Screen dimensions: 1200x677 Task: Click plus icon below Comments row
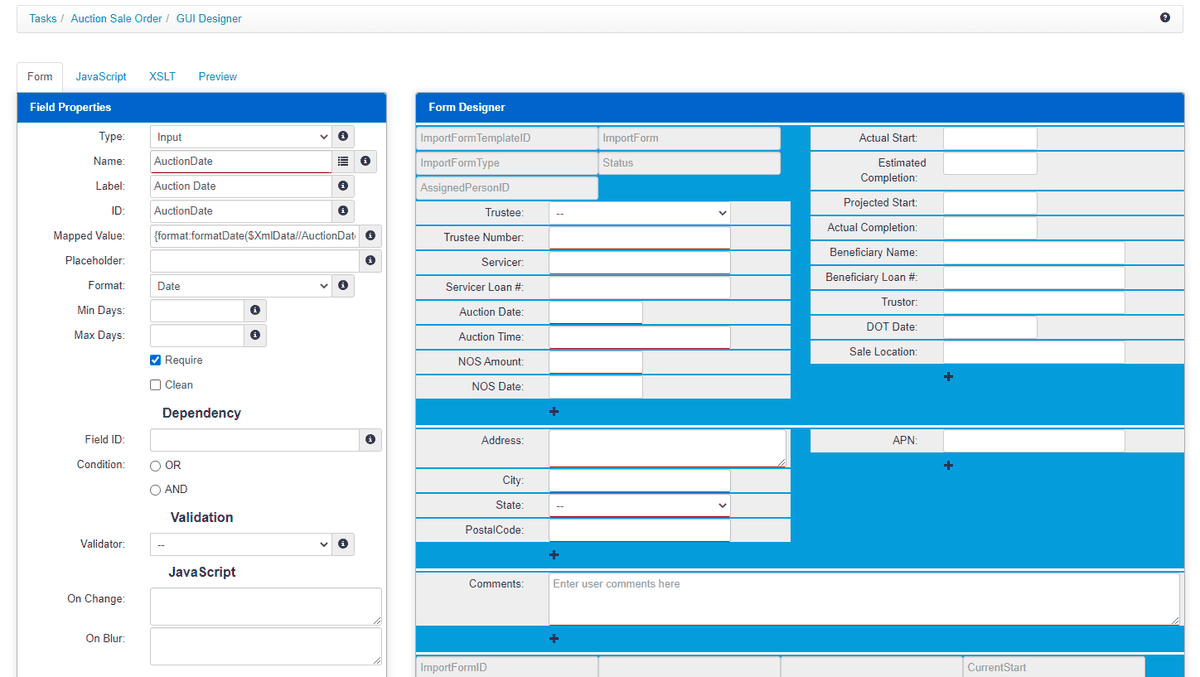(x=554, y=639)
